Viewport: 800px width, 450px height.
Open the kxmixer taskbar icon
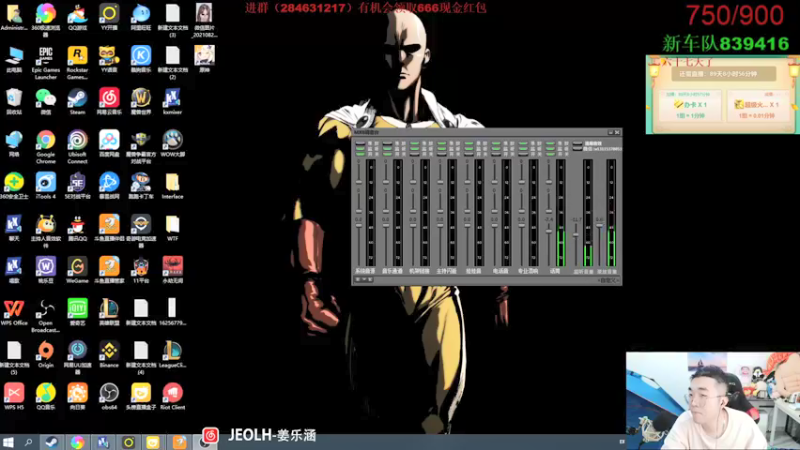click(x=103, y=442)
